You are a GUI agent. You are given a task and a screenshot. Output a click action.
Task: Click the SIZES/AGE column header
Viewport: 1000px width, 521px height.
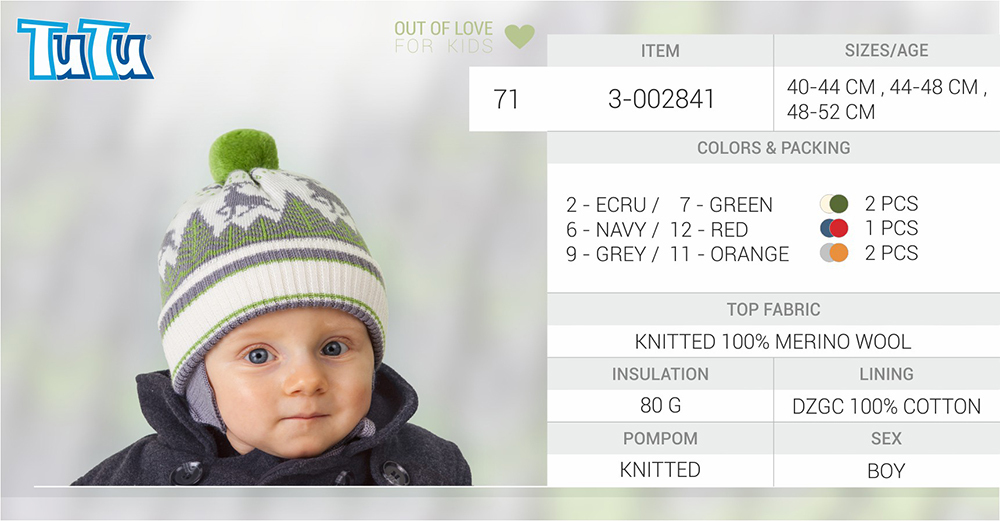[x=886, y=50]
